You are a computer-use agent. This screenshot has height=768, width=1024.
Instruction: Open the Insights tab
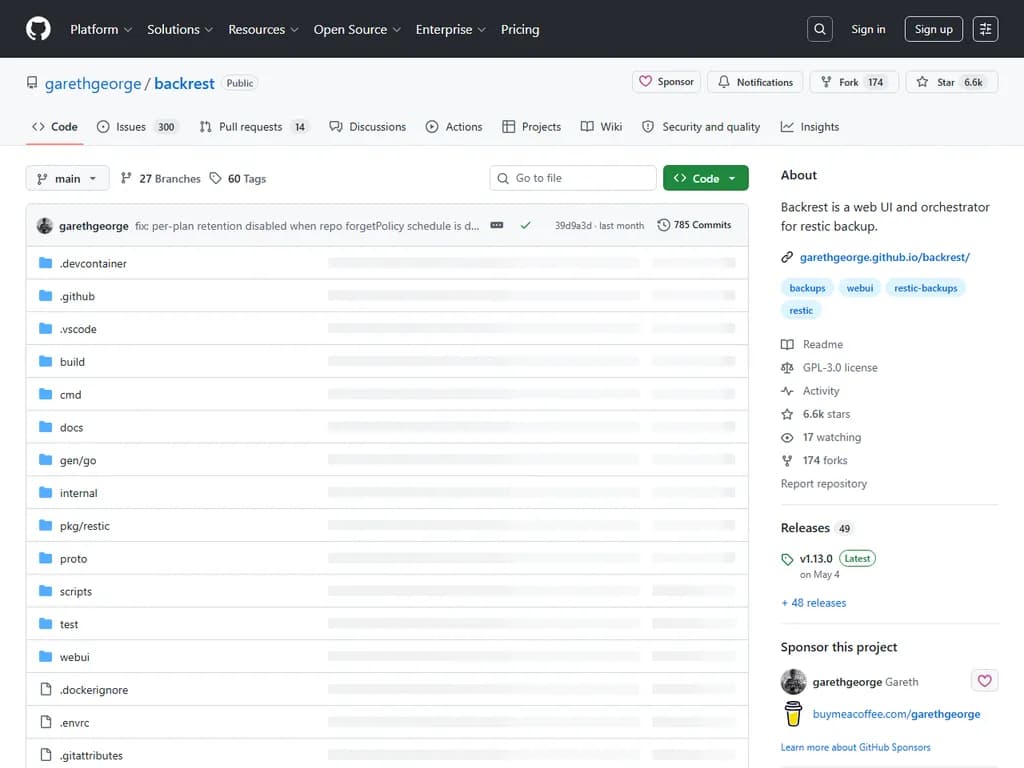810,127
